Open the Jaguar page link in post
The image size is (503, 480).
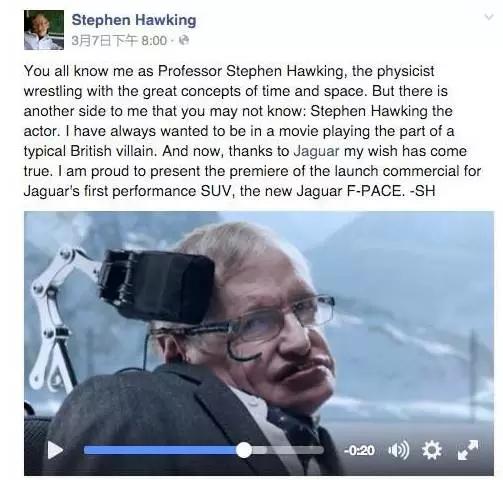pyautogui.click(x=316, y=151)
